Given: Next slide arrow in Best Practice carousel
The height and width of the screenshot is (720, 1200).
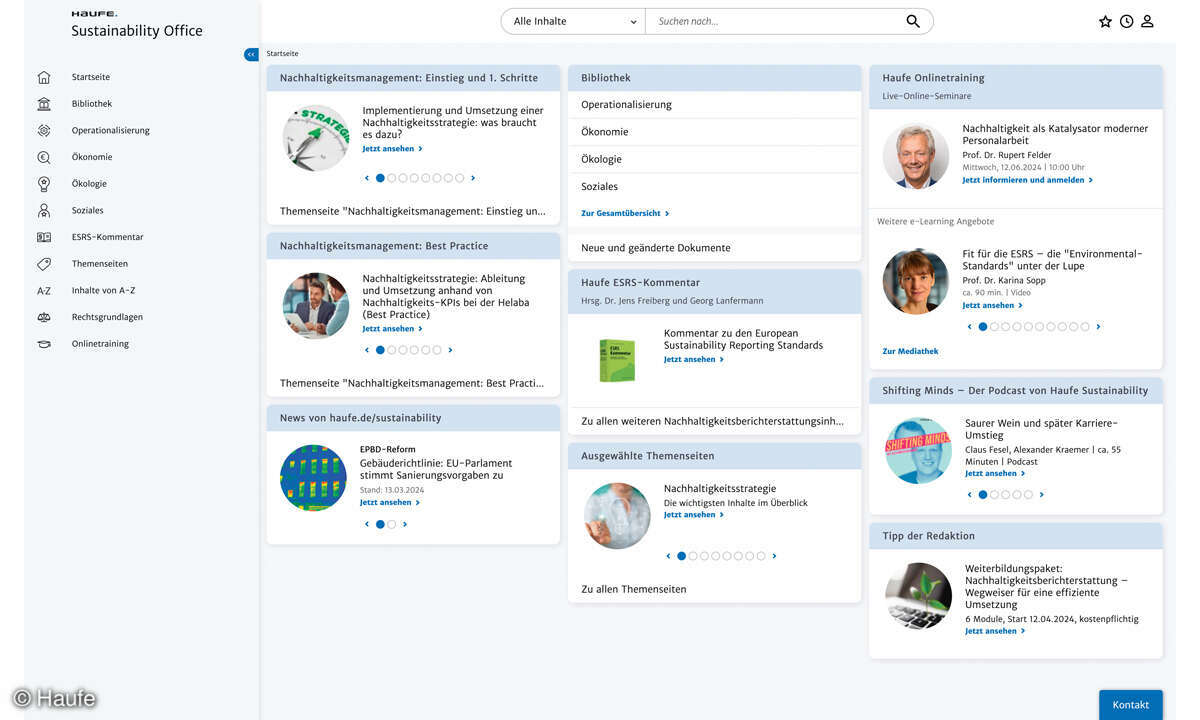Looking at the screenshot, I should coord(450,350).
